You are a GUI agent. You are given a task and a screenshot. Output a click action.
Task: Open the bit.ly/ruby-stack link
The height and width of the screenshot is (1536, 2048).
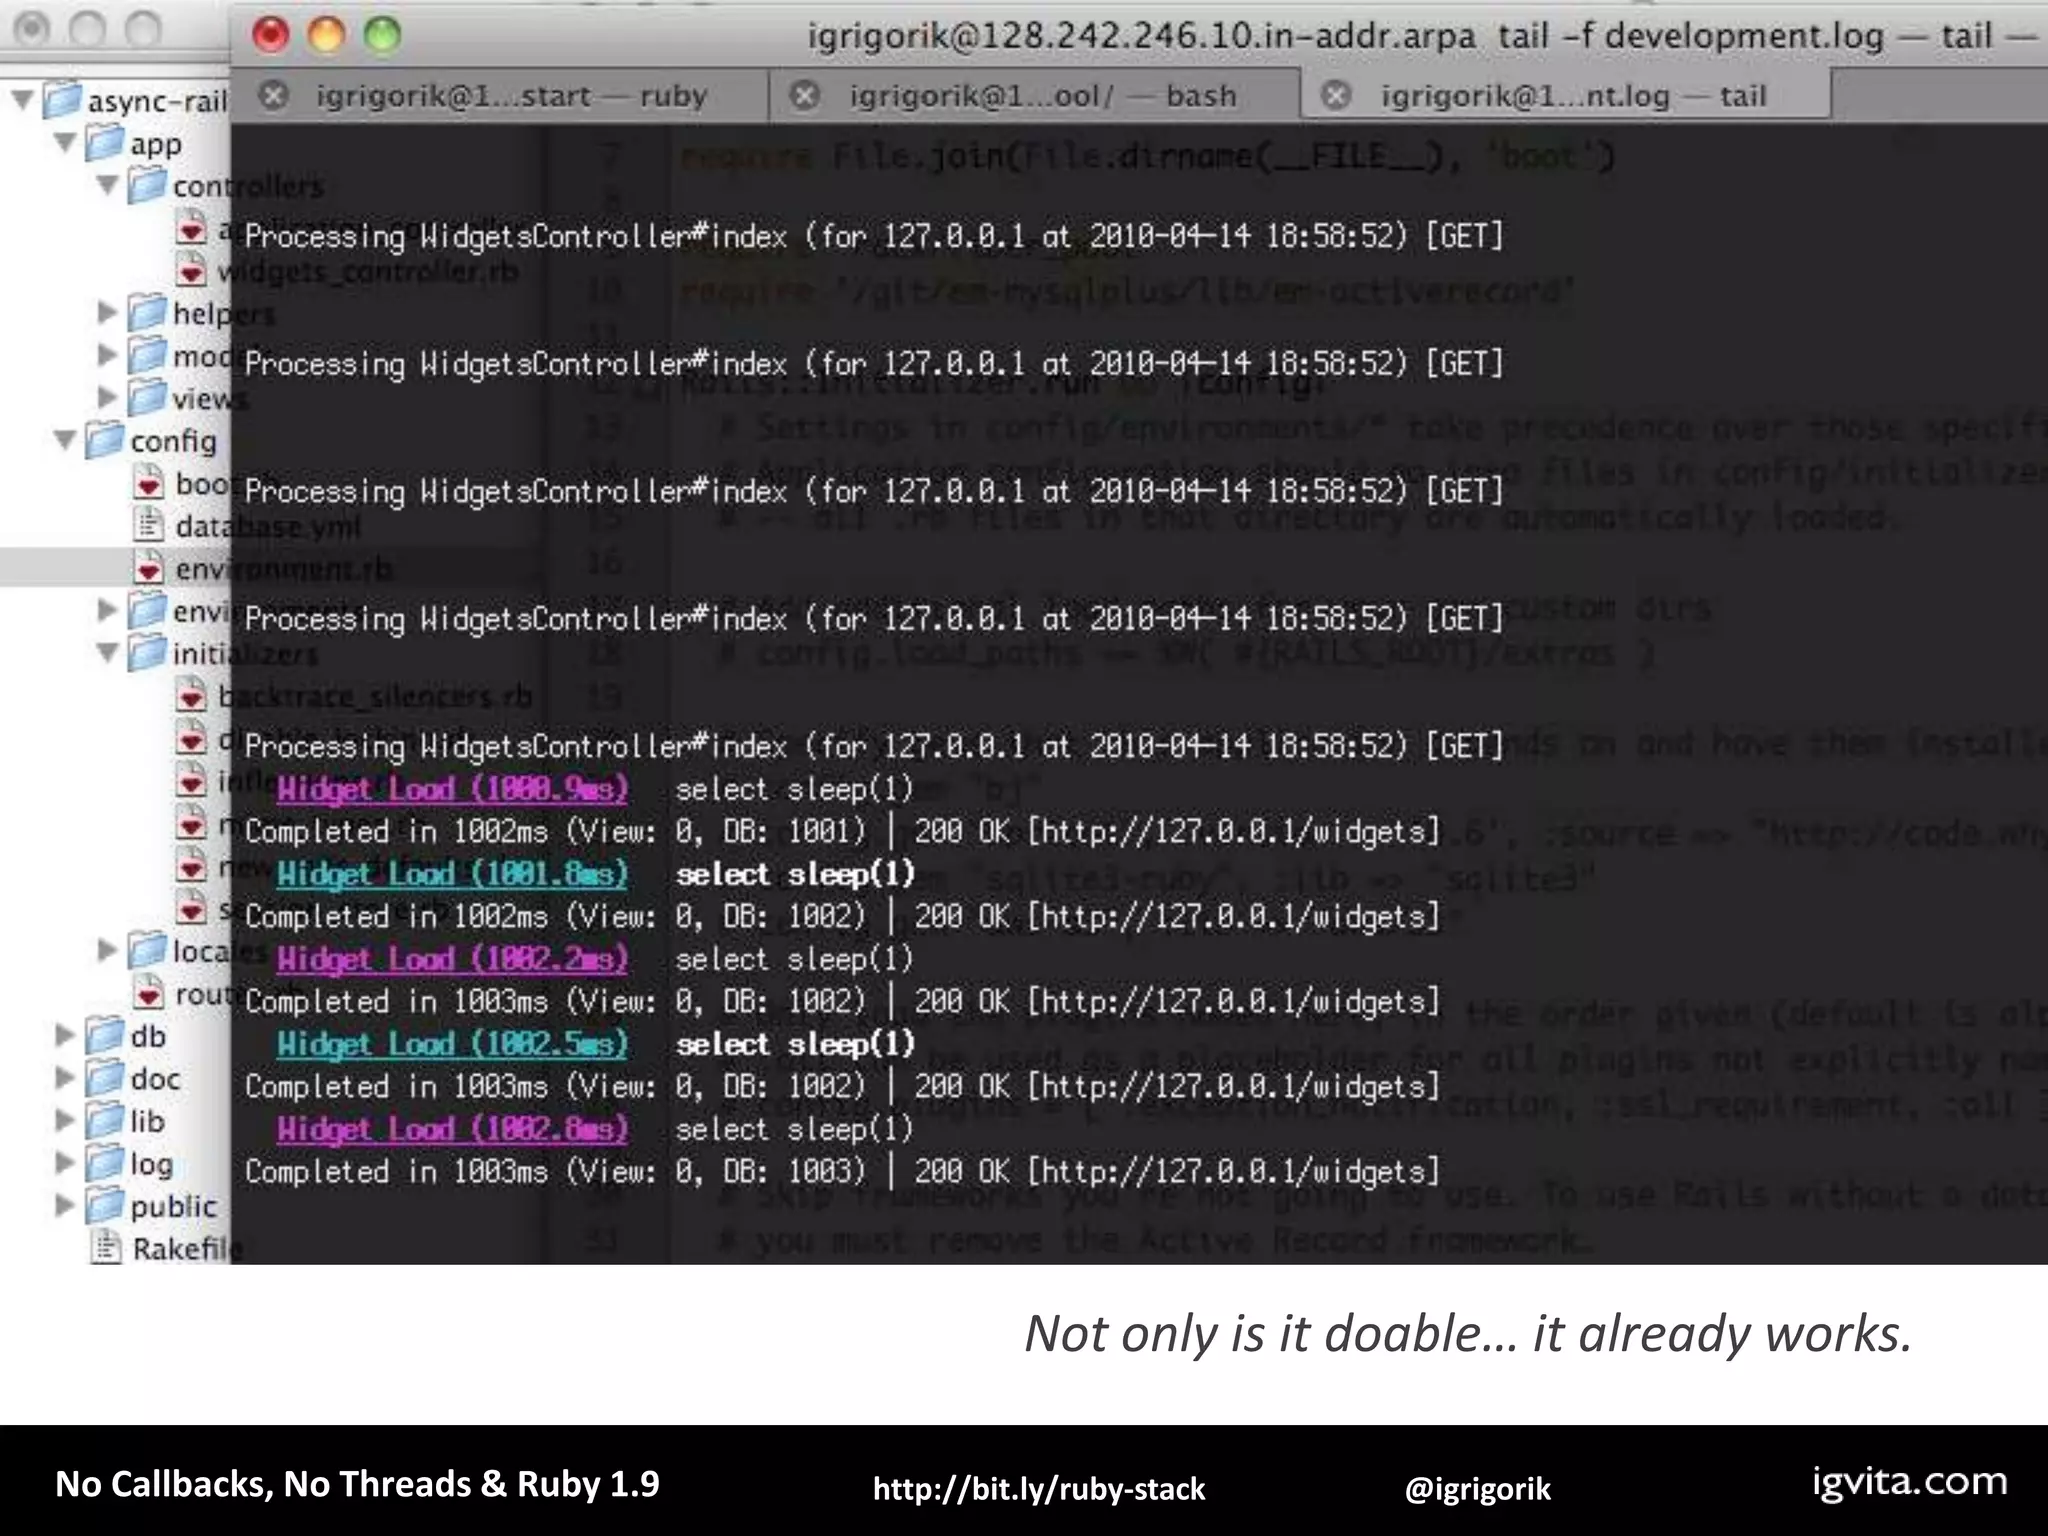(x=1038, y=1489)
